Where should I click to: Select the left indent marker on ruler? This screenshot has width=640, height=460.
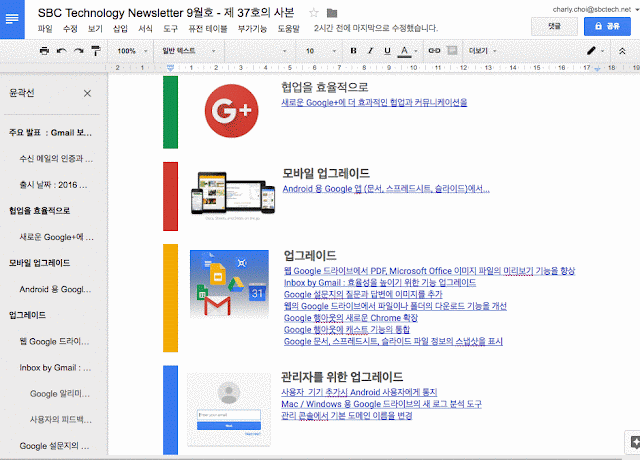click(x=171, y=67)
